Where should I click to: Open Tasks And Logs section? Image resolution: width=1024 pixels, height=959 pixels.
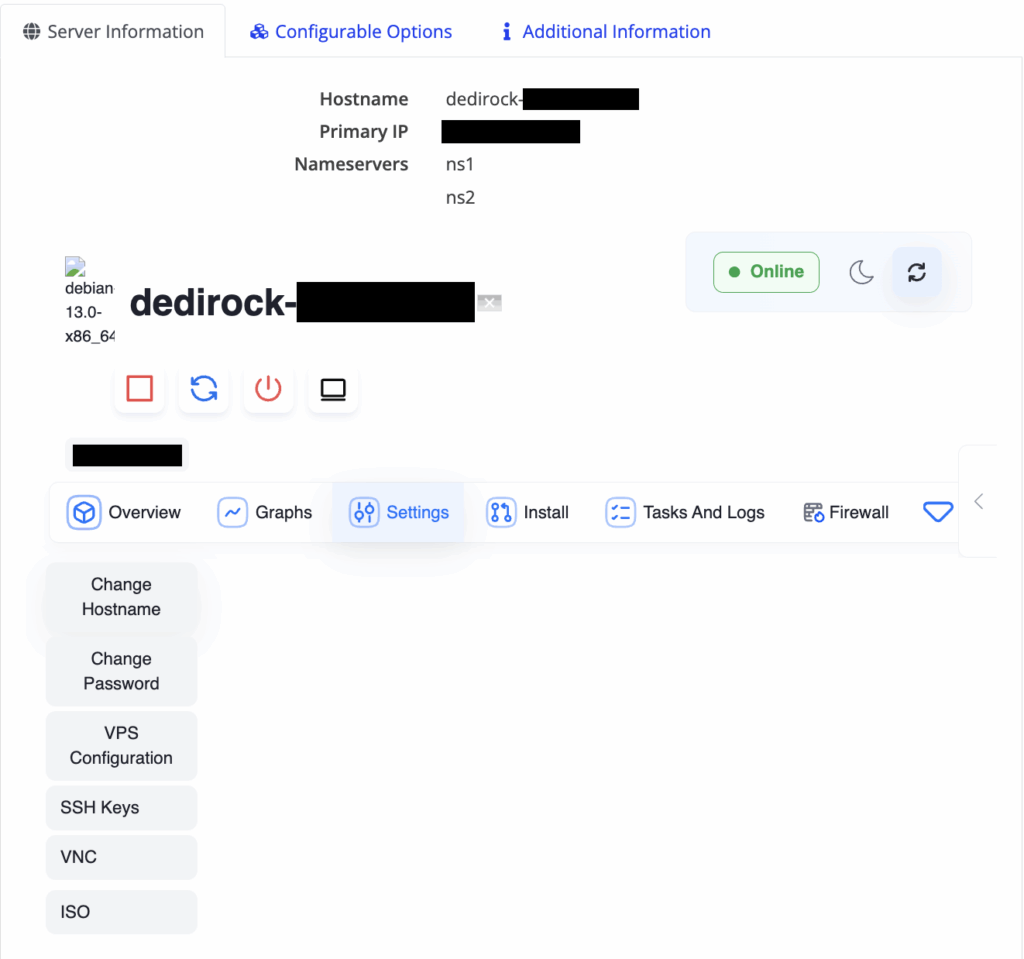[x=685, y=512]
